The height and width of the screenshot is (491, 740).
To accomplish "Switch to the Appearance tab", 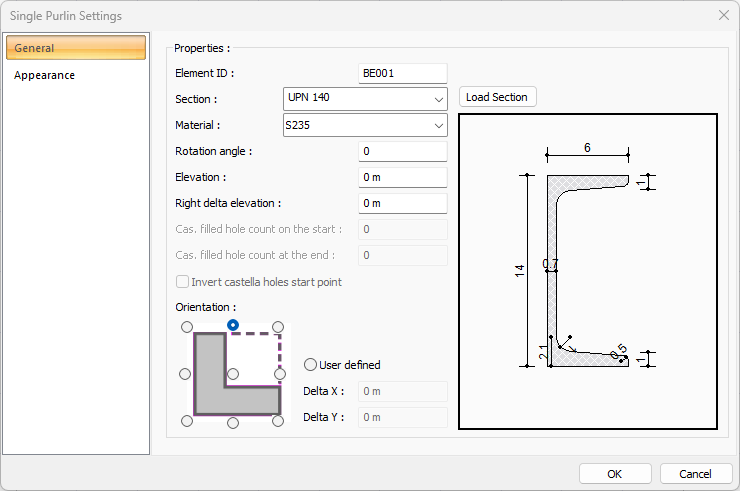I will point(44,75).
